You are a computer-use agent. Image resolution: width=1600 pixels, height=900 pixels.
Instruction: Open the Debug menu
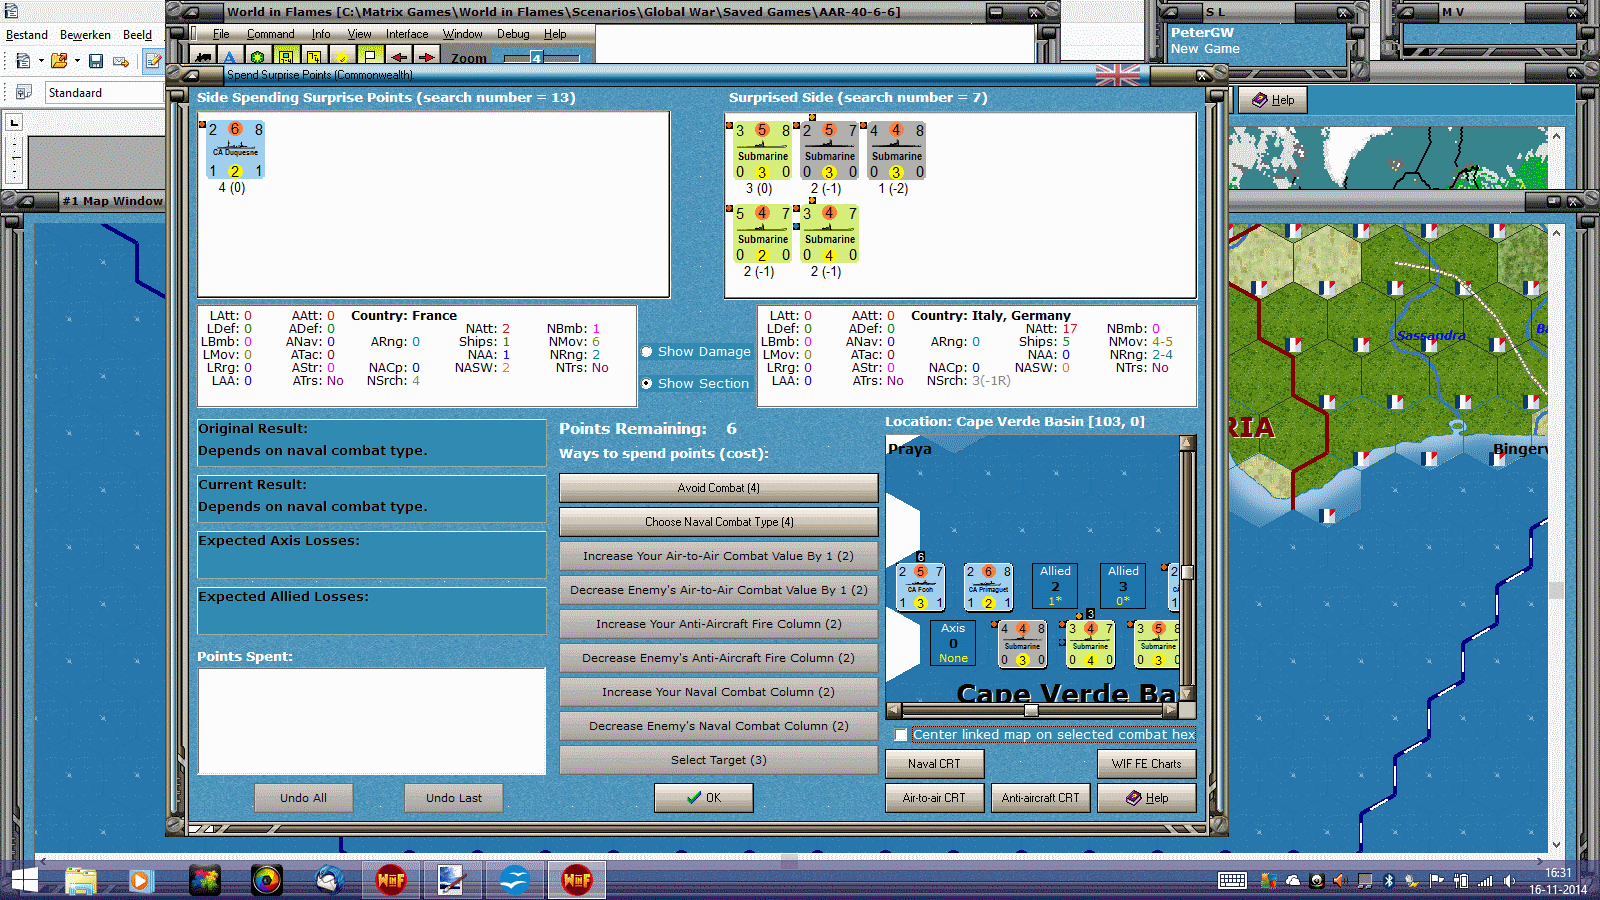point(513,34)
